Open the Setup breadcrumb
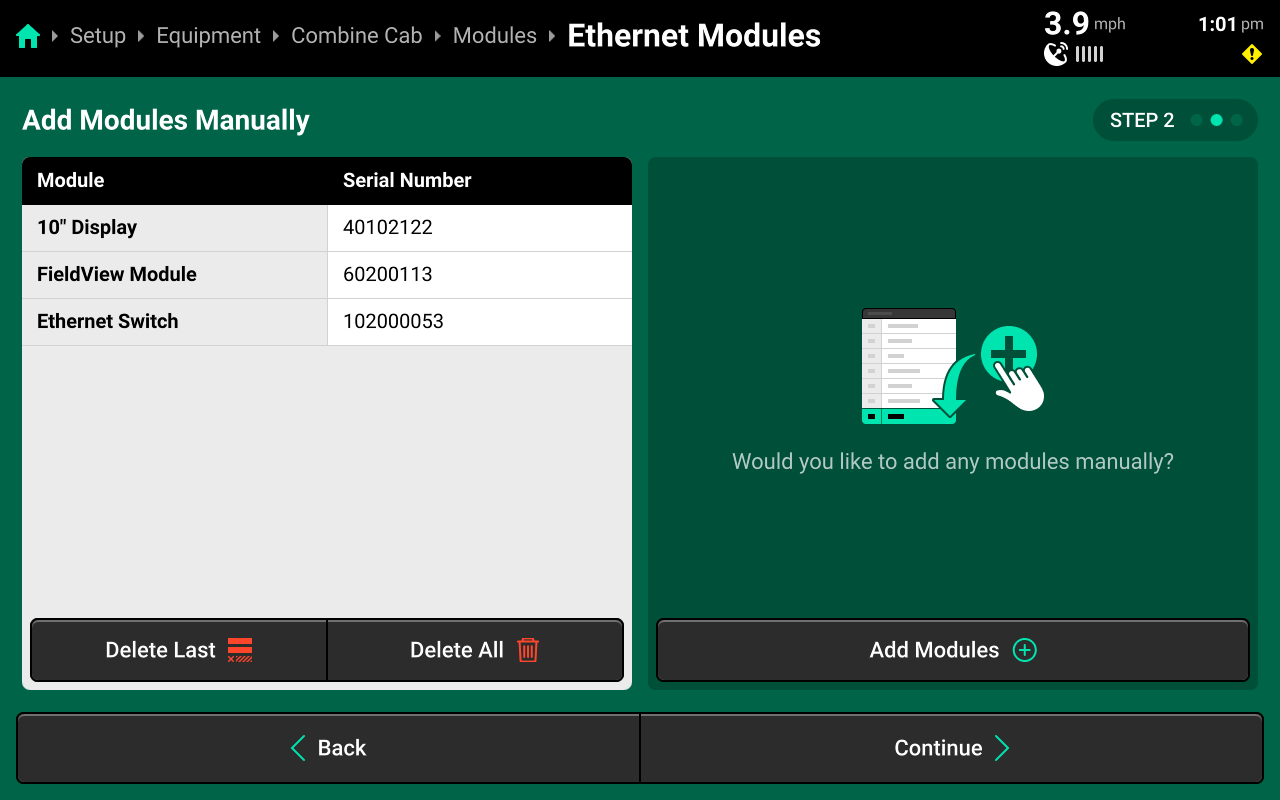Screen dimensions: 1280x800 point(98,36)
